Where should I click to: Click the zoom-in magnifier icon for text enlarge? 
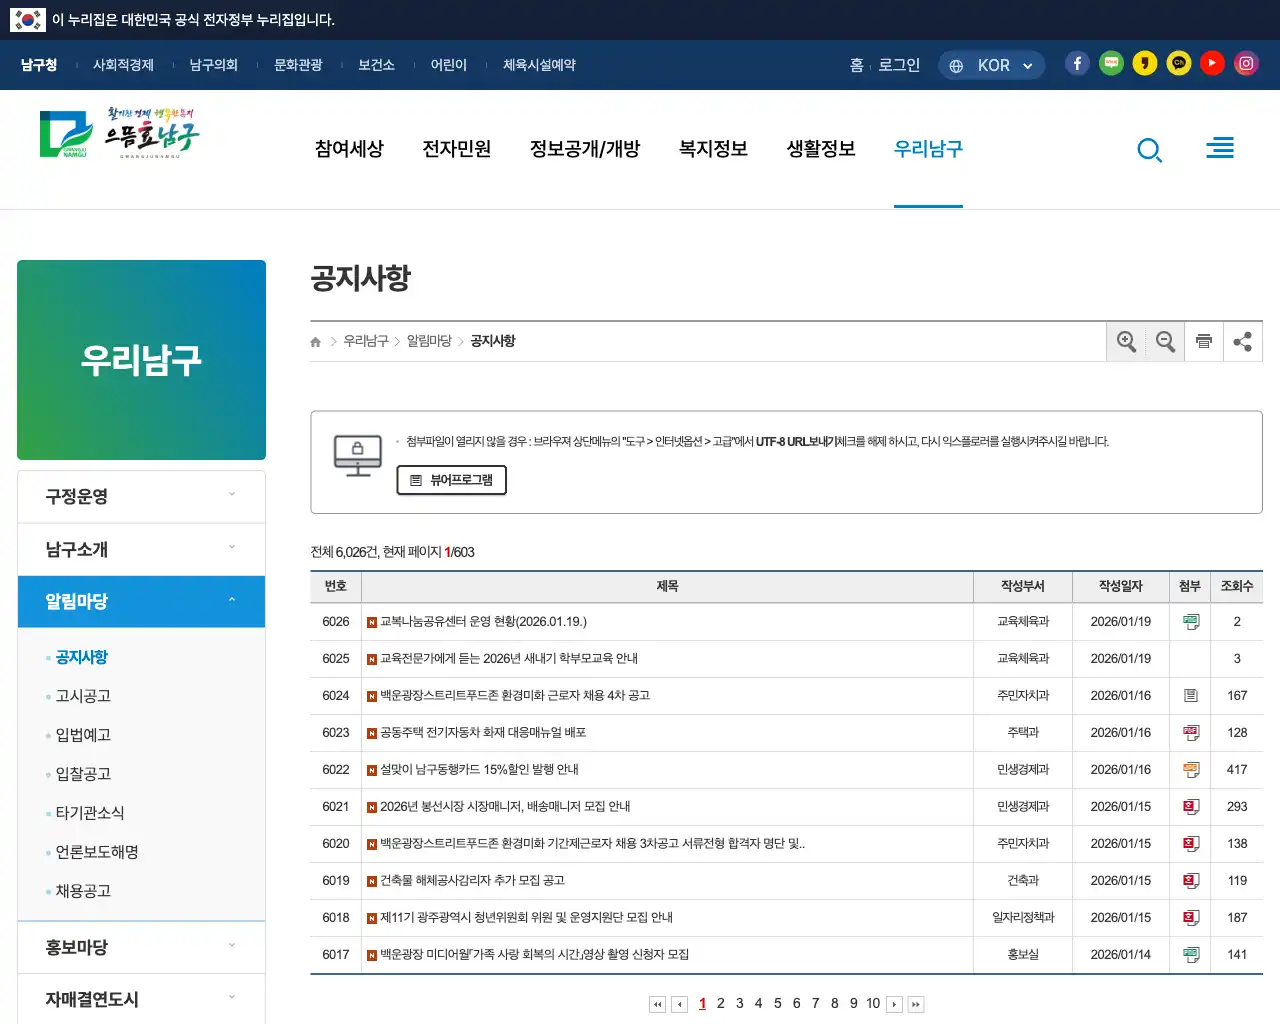tap(1126, 341)
